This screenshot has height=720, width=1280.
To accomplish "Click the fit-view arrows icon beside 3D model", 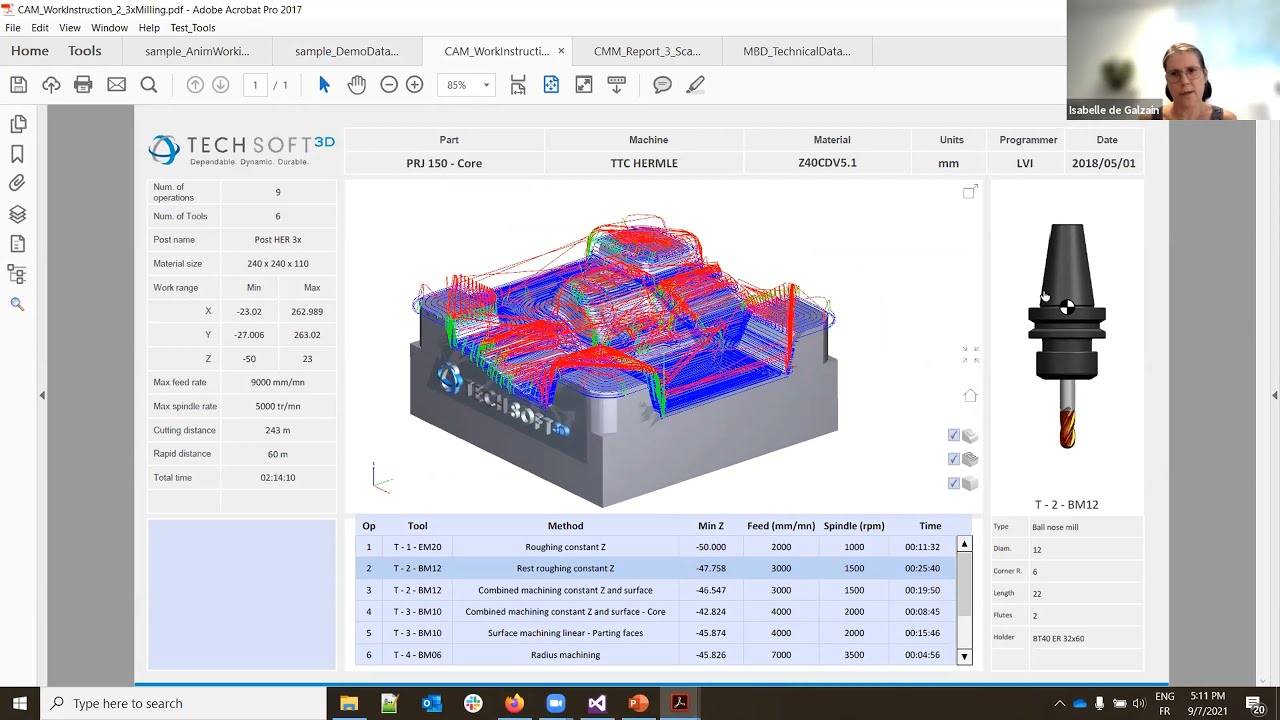I will pos(970,355).
